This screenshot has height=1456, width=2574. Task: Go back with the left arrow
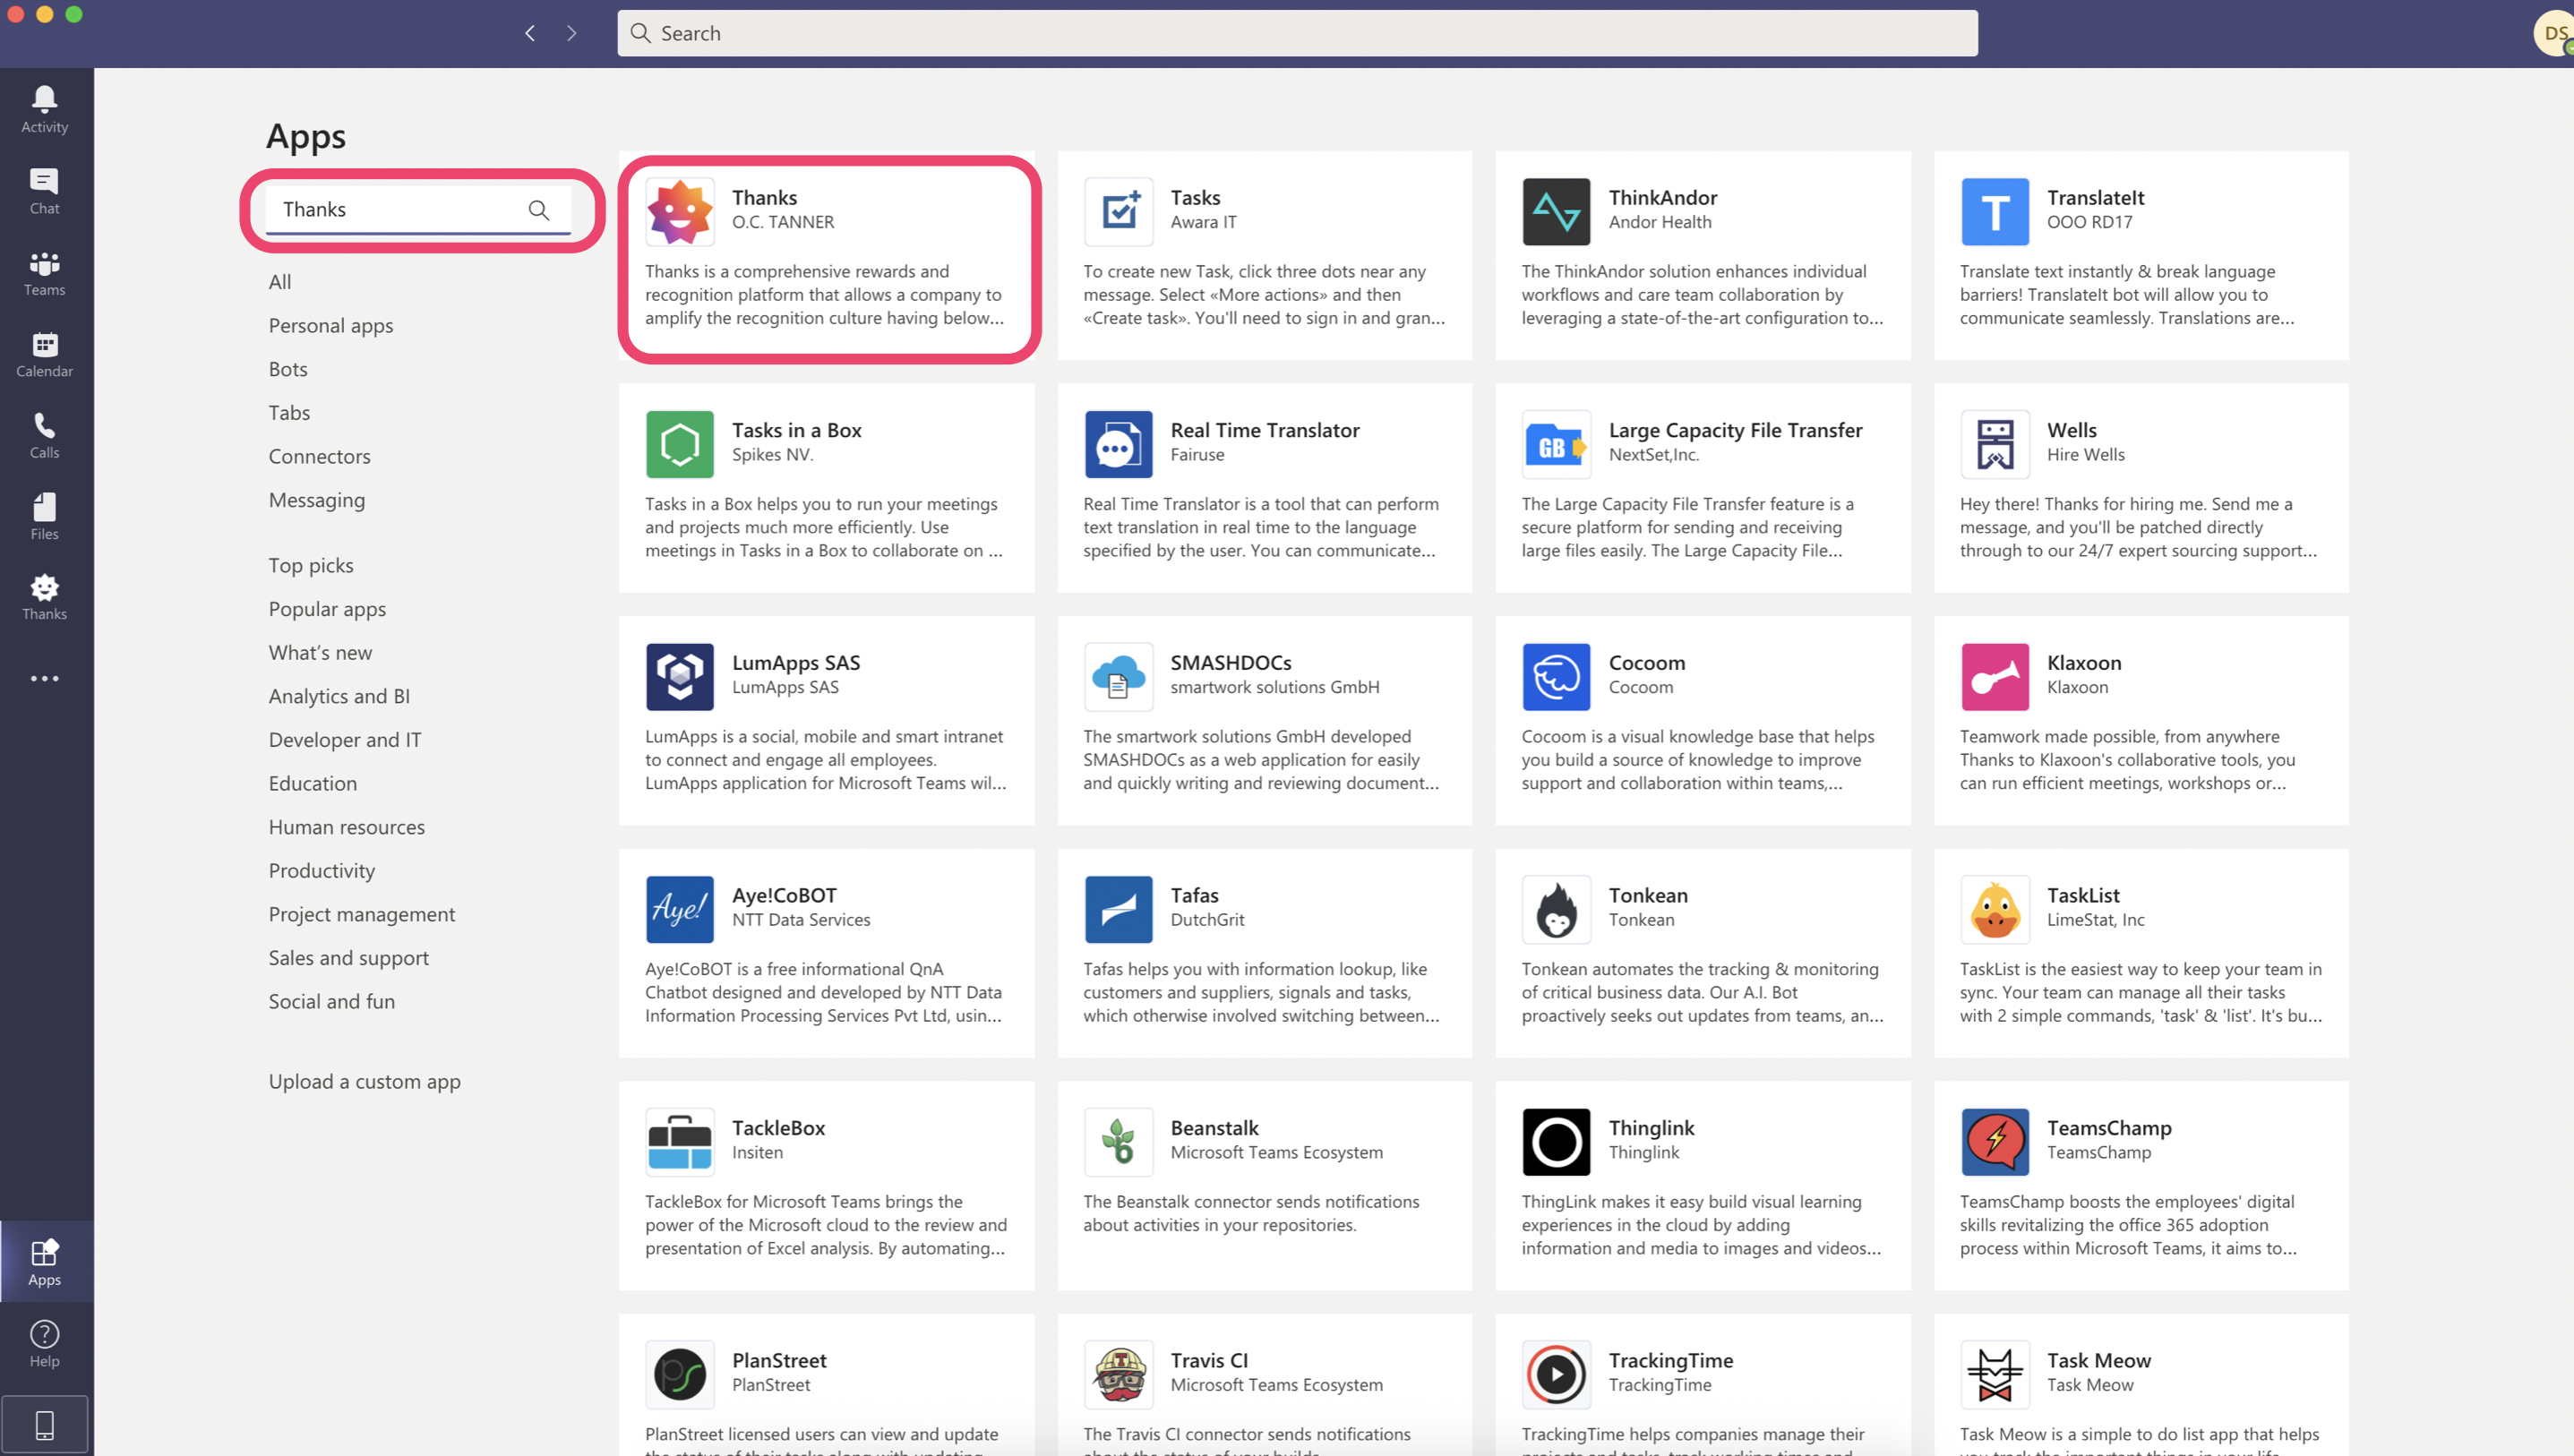pos(530,33)
